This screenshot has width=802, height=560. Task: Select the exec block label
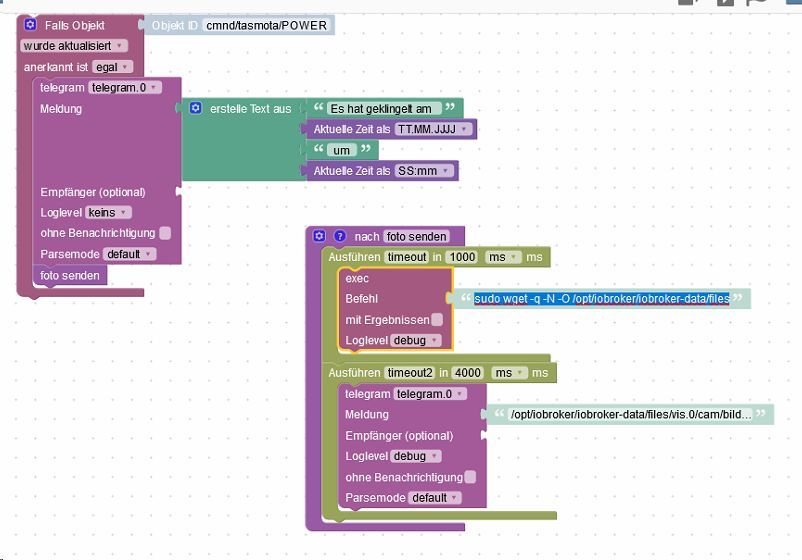(x=357, y=278)
